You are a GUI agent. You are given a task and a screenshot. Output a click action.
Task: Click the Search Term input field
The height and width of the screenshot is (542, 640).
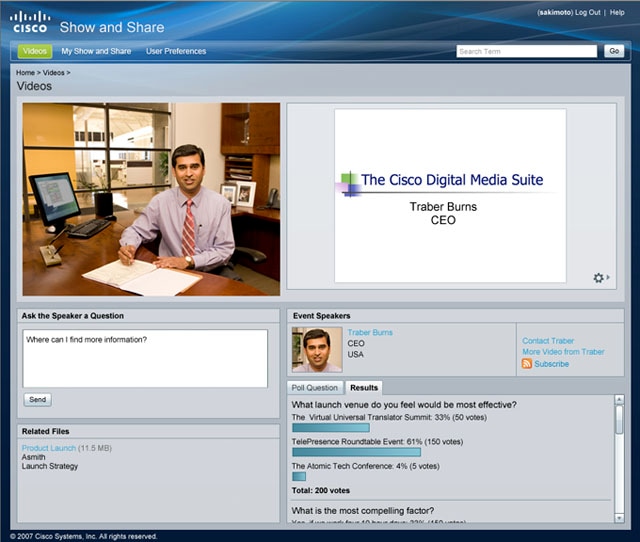pos(527,51)
